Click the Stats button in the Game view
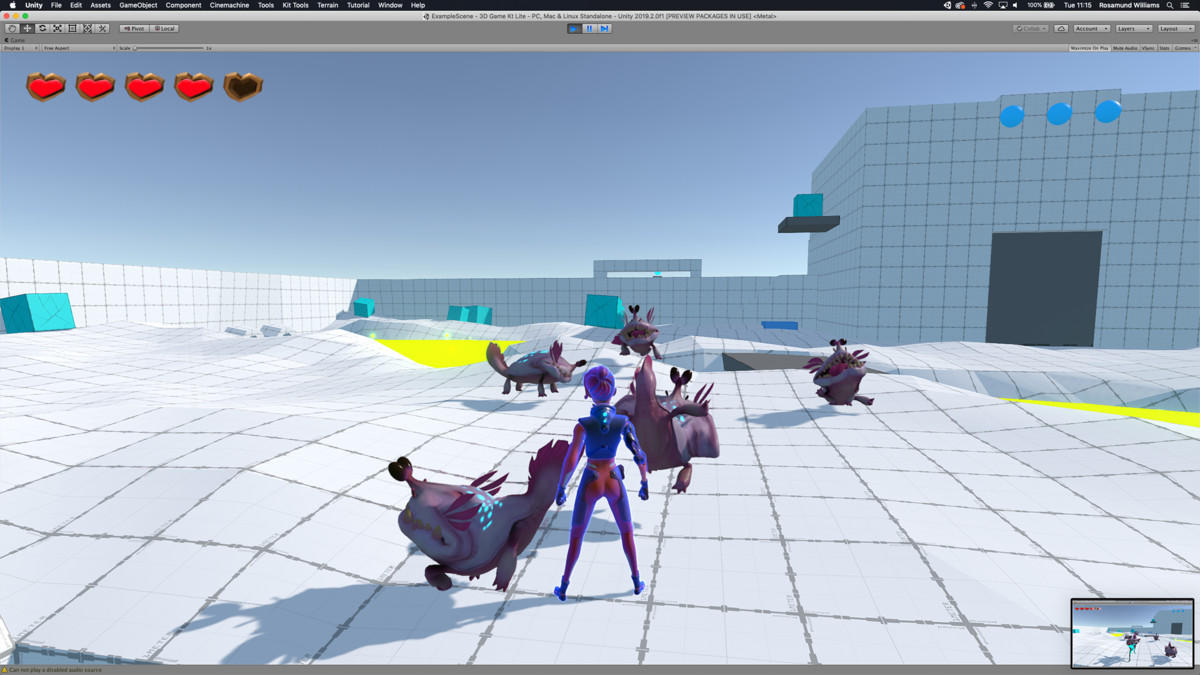Screen dimensions: 1200x675 (x=1163, y=47)
